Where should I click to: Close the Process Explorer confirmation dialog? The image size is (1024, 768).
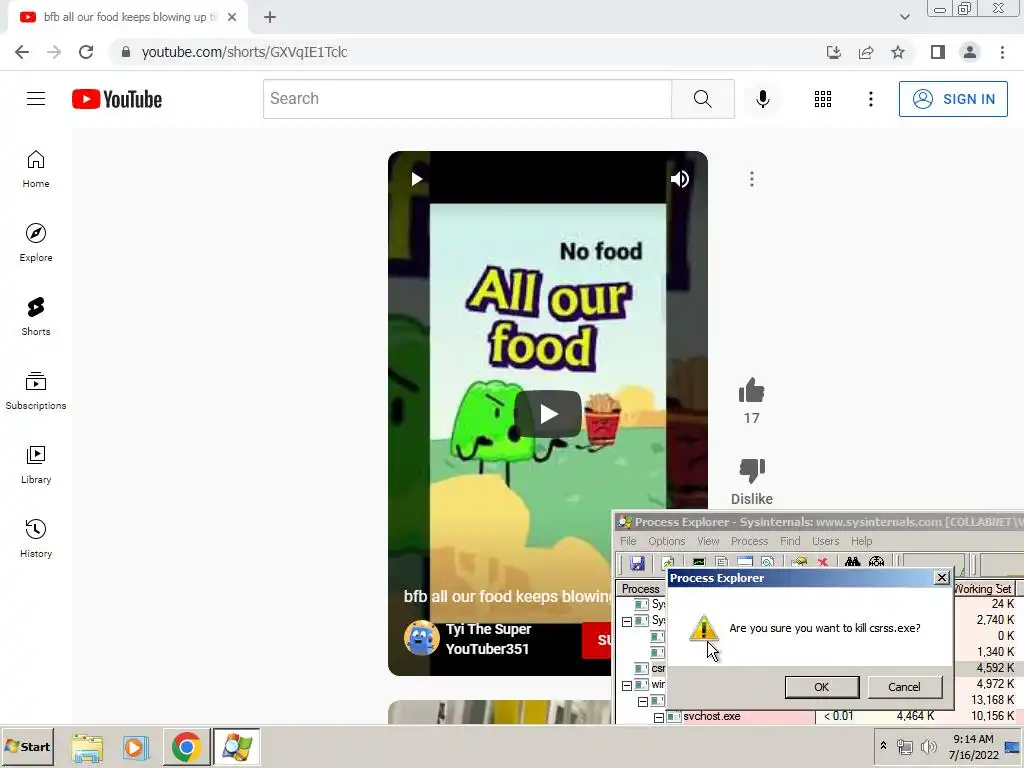[x=942, y=578]
